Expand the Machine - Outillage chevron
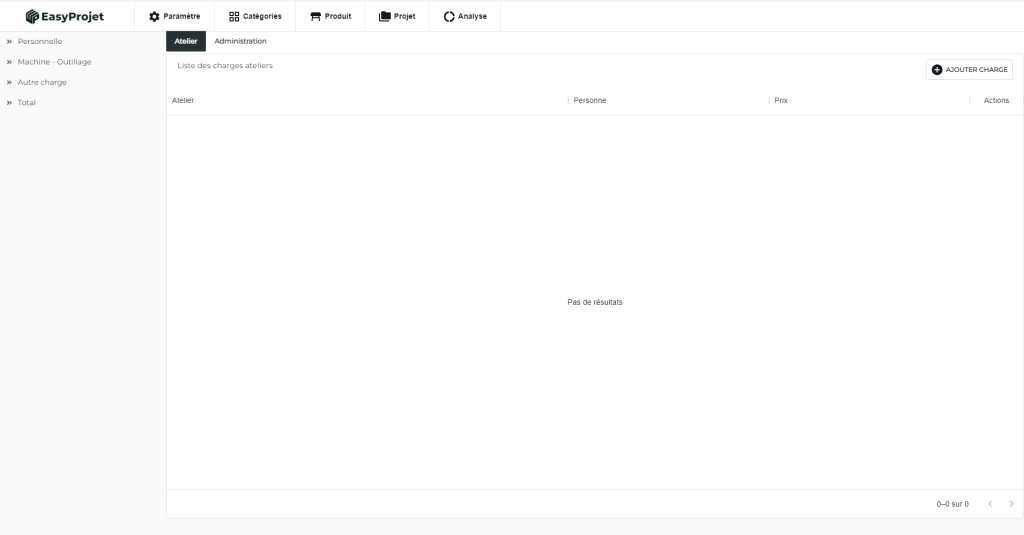Viewport: 1024px width, 535px height. (9, 62)
